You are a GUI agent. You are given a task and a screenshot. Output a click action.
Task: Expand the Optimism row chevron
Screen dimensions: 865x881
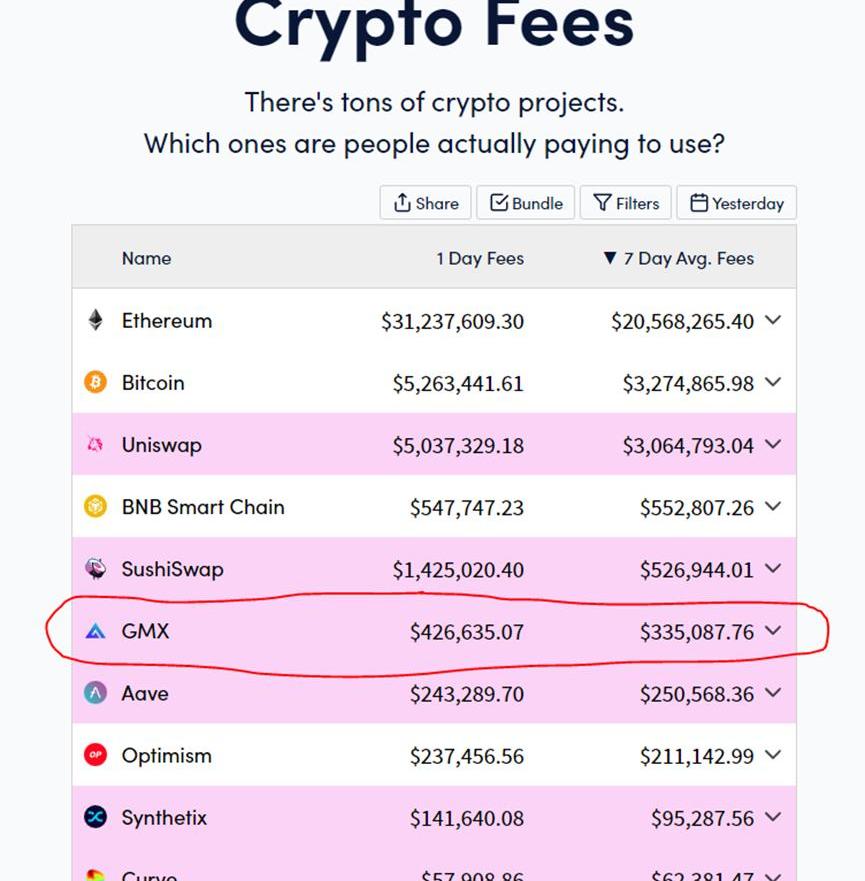click(x=773, y=755)
